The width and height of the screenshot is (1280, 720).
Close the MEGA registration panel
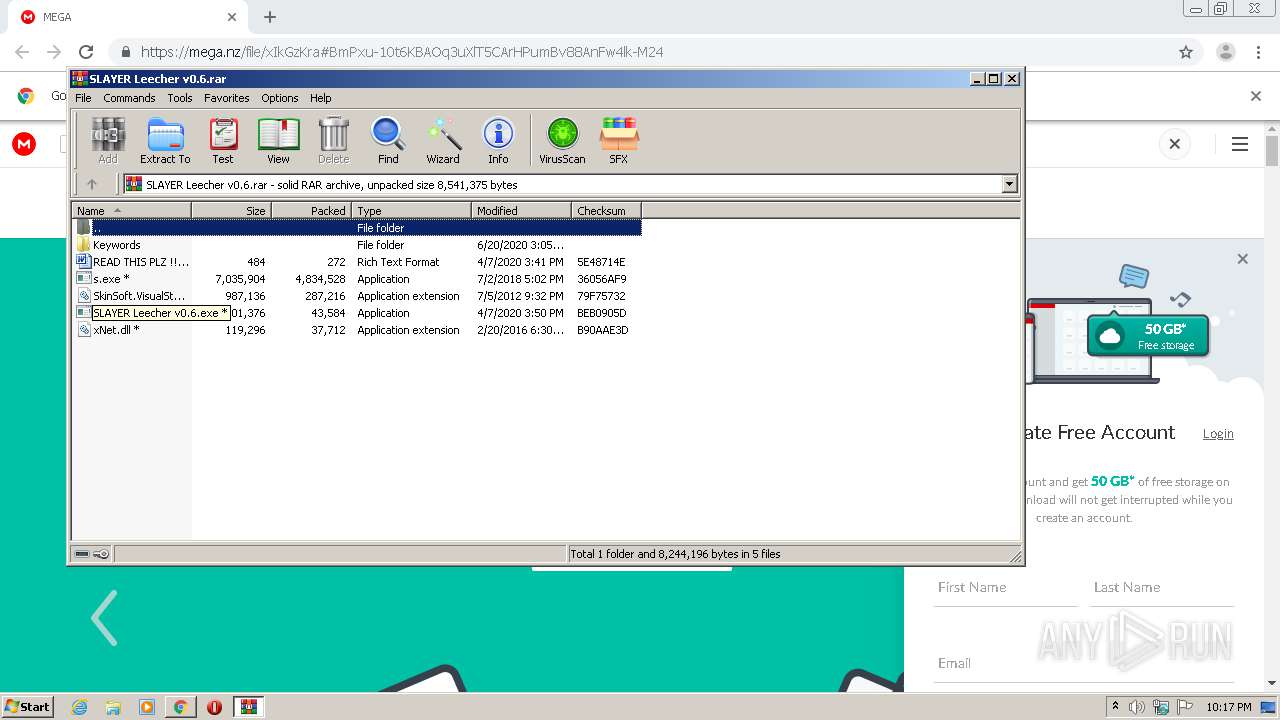coord(1242,259)
